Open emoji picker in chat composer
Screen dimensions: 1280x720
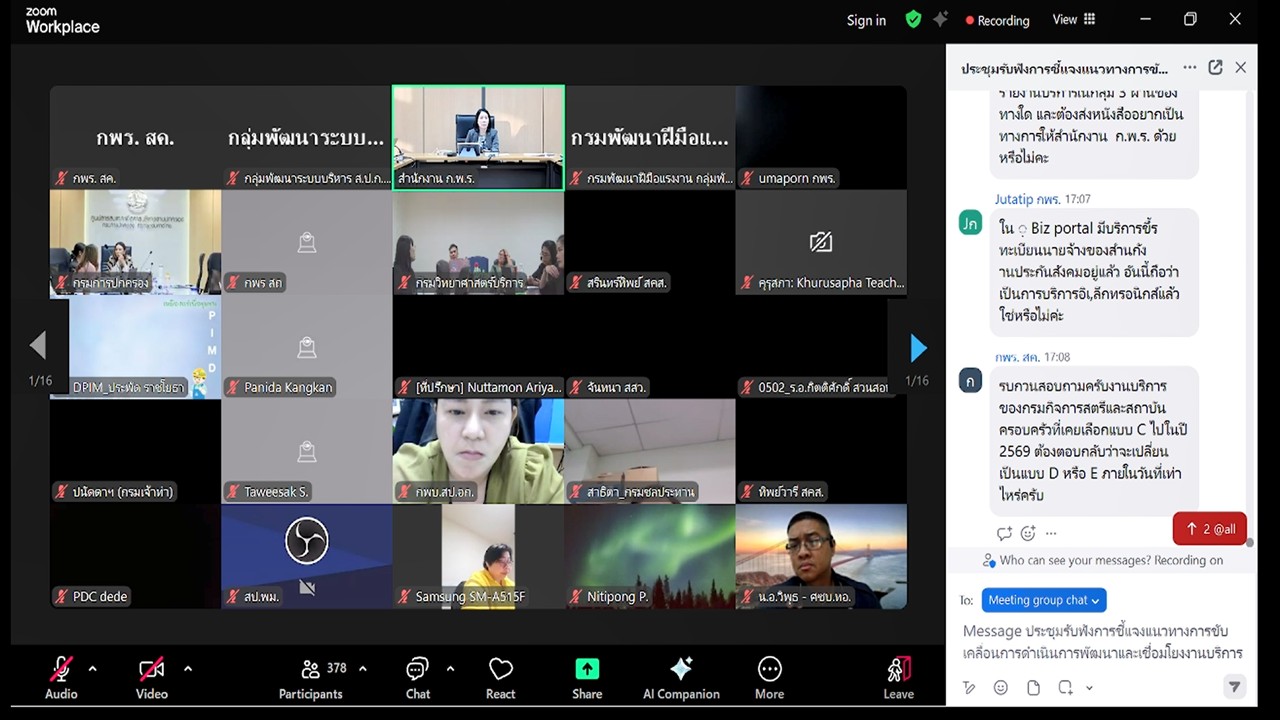(x=1001, y=688)
